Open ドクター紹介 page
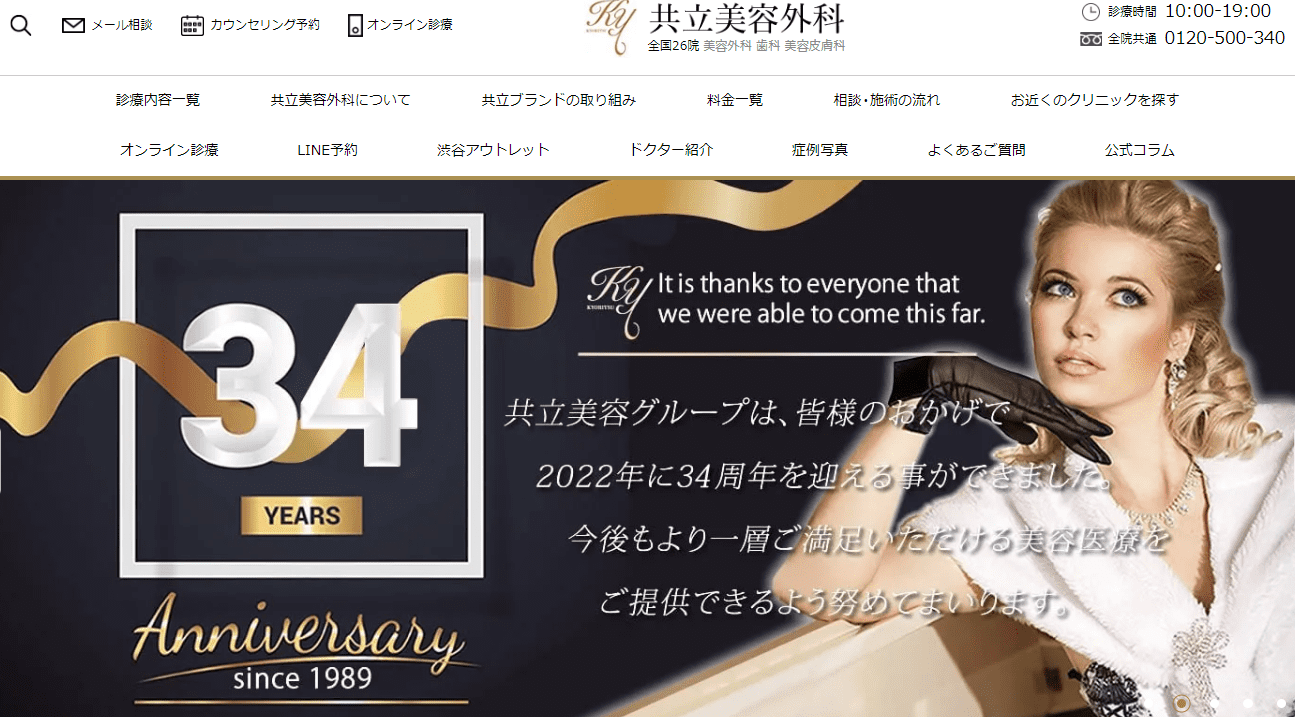Image resolution: width=1295 pixels, height=717 pixels. [x=671, y=150]
